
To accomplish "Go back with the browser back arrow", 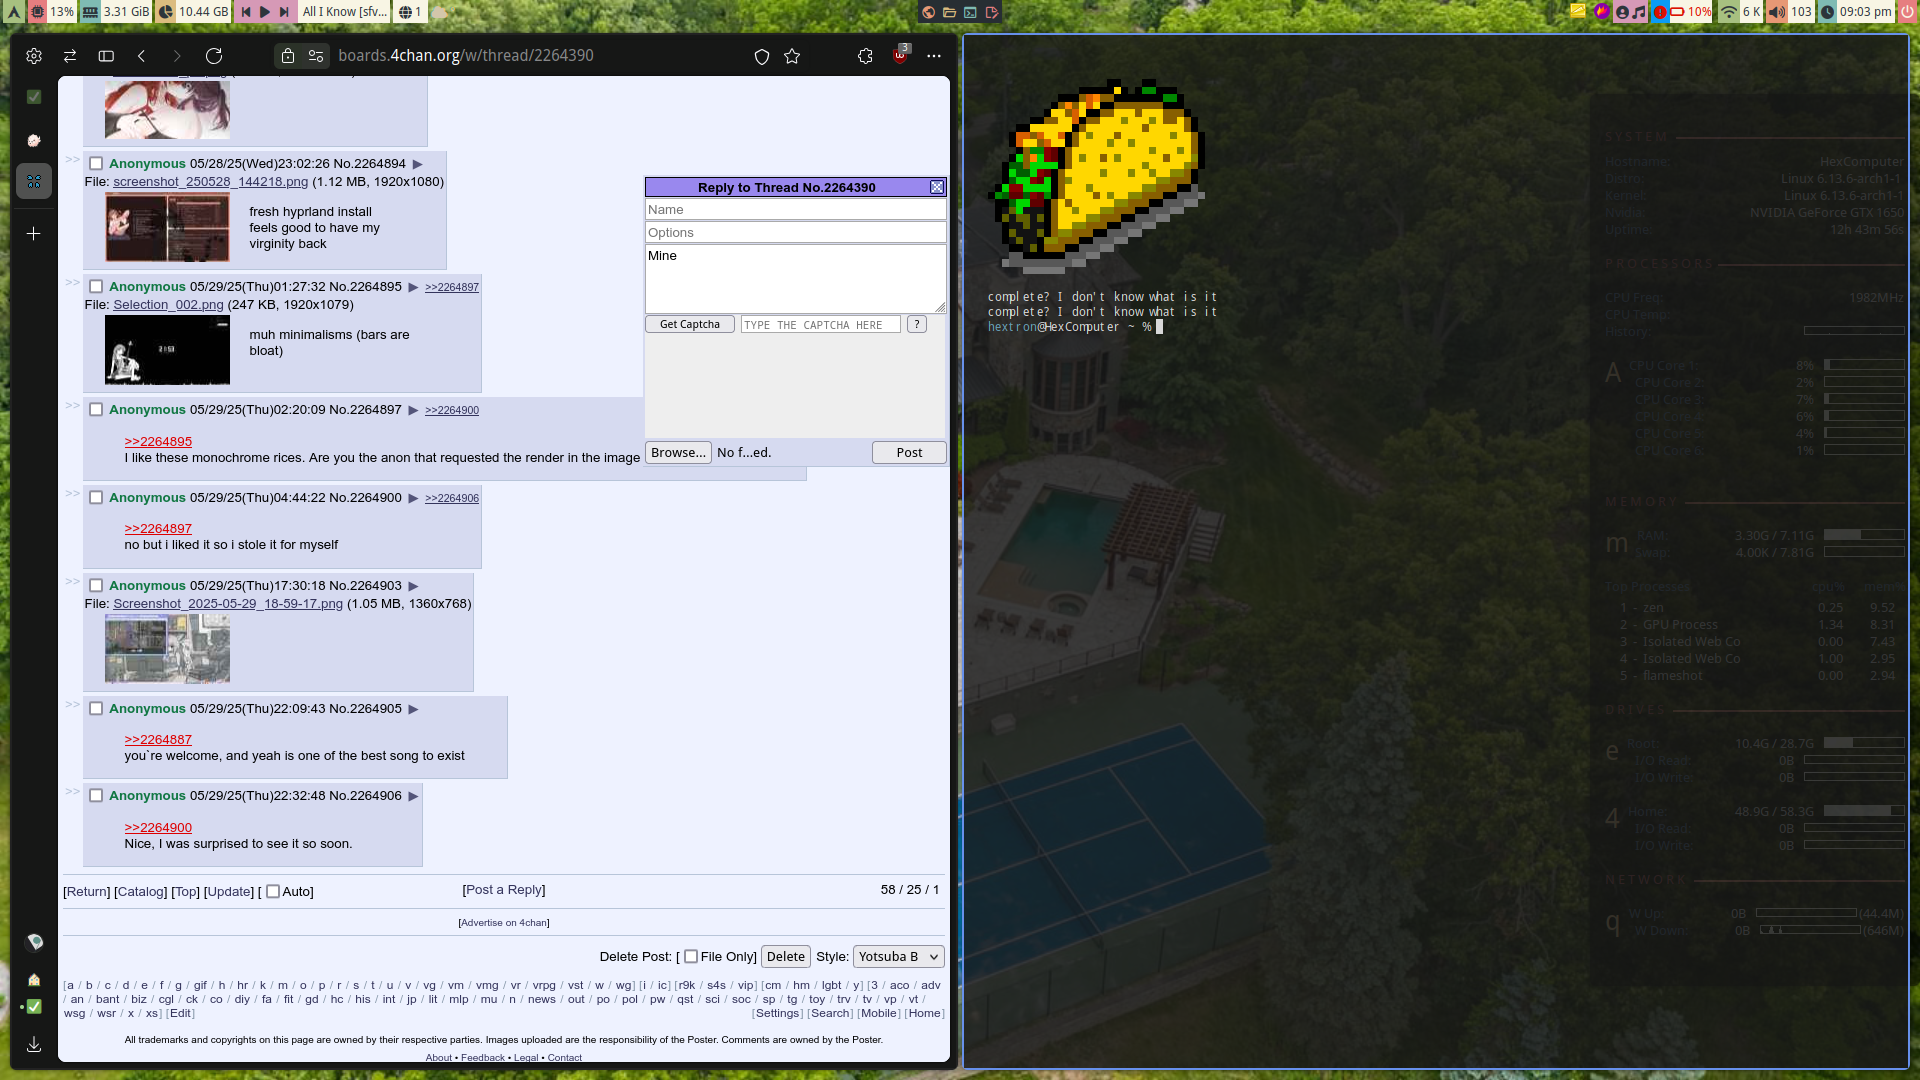I will coord(142,56).
